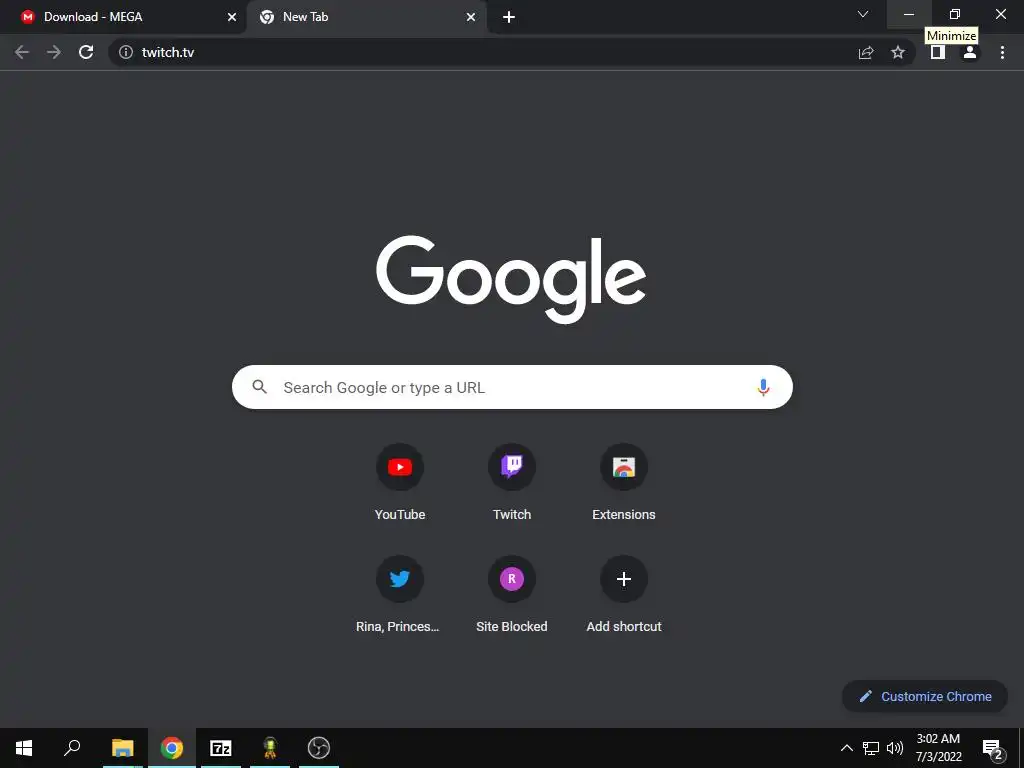Image resolution: width=1024 pixels, height=768 pixels.
Task: Select the New Tab tab
Action: [366, 18]
